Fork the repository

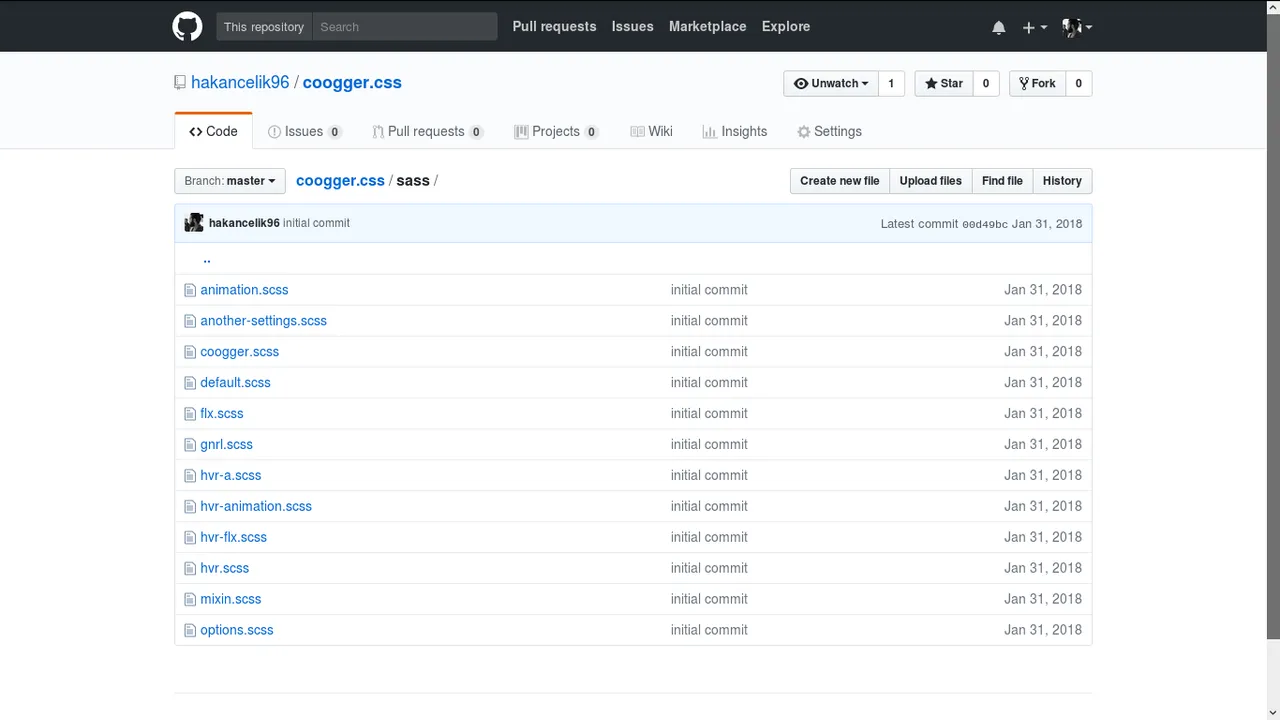coord(1037,83)
